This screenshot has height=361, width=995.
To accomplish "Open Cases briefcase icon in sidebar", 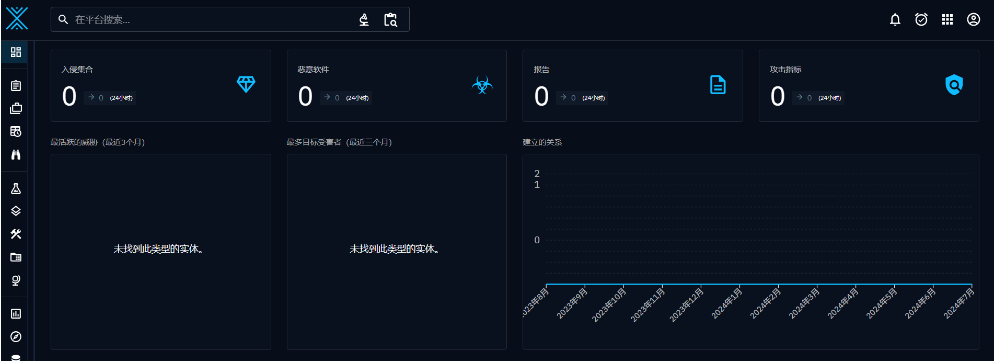I will pyautogui.click(x=16, y=108).
